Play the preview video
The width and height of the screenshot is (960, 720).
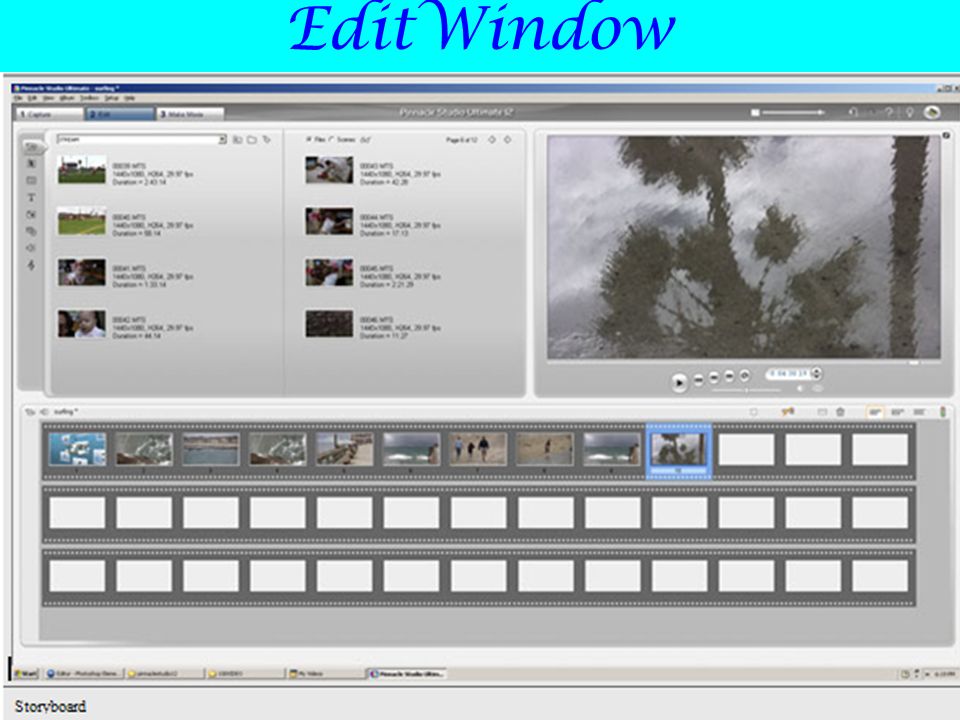[678, 382]
